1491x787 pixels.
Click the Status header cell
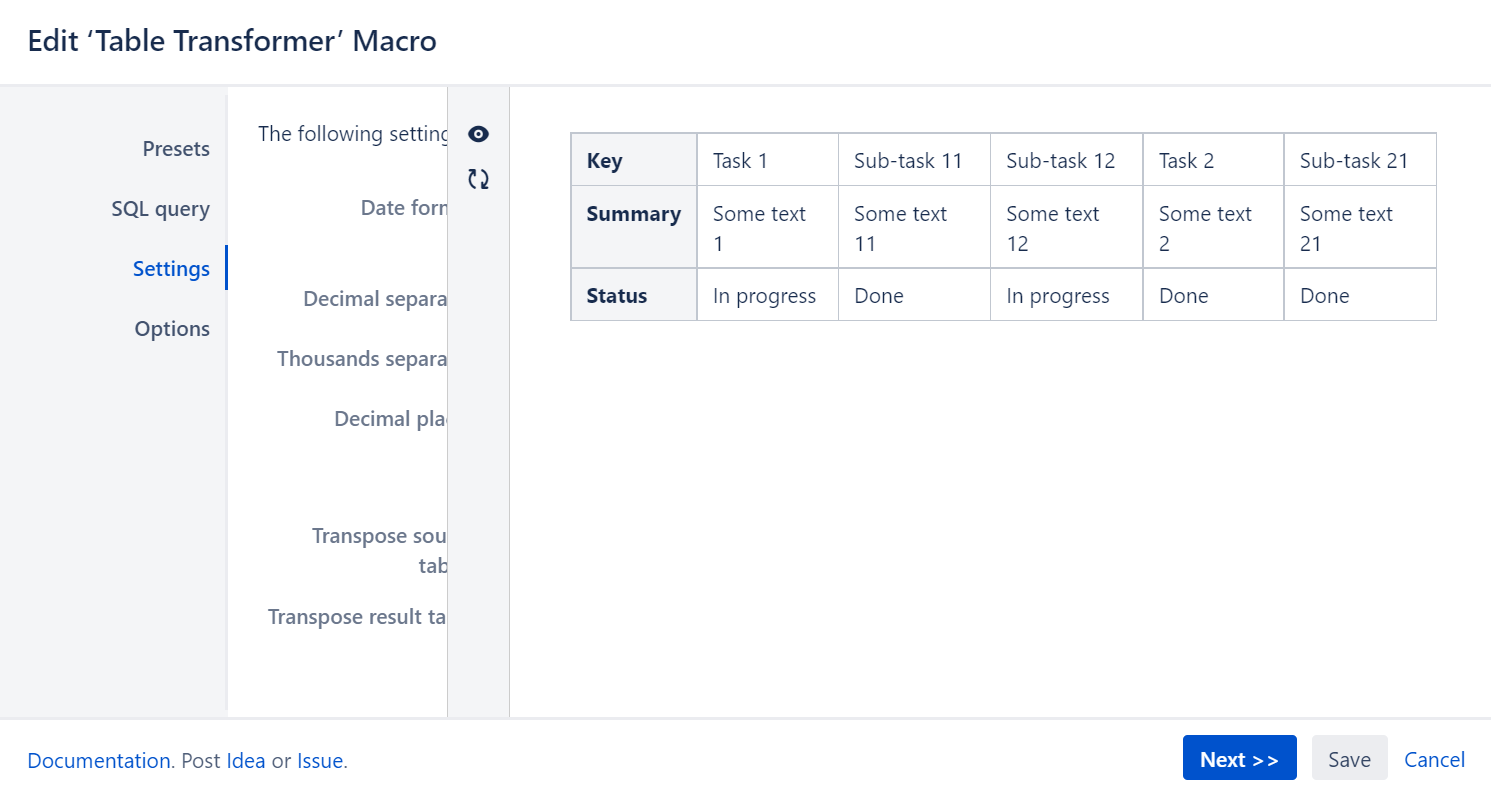tap(634, 295)
